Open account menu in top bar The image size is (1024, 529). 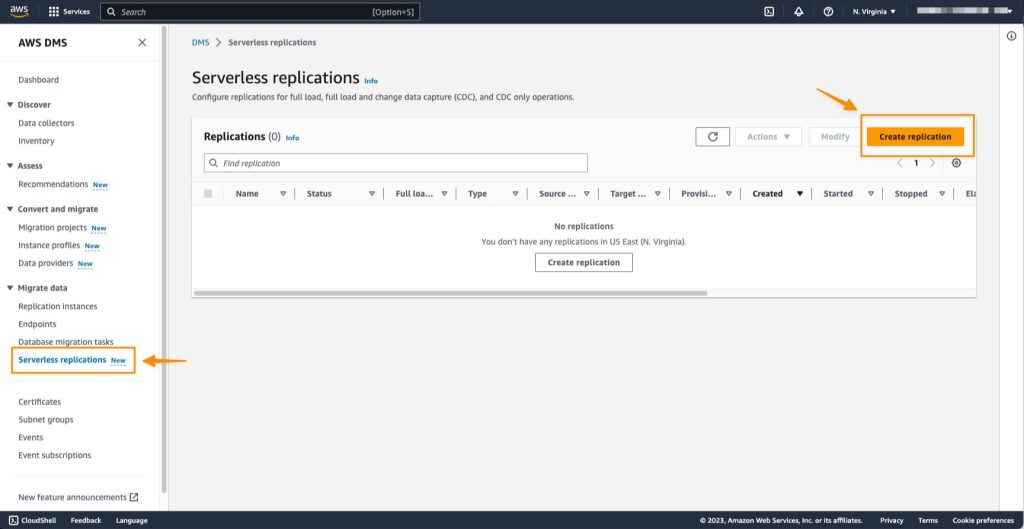tap(964, 11)
